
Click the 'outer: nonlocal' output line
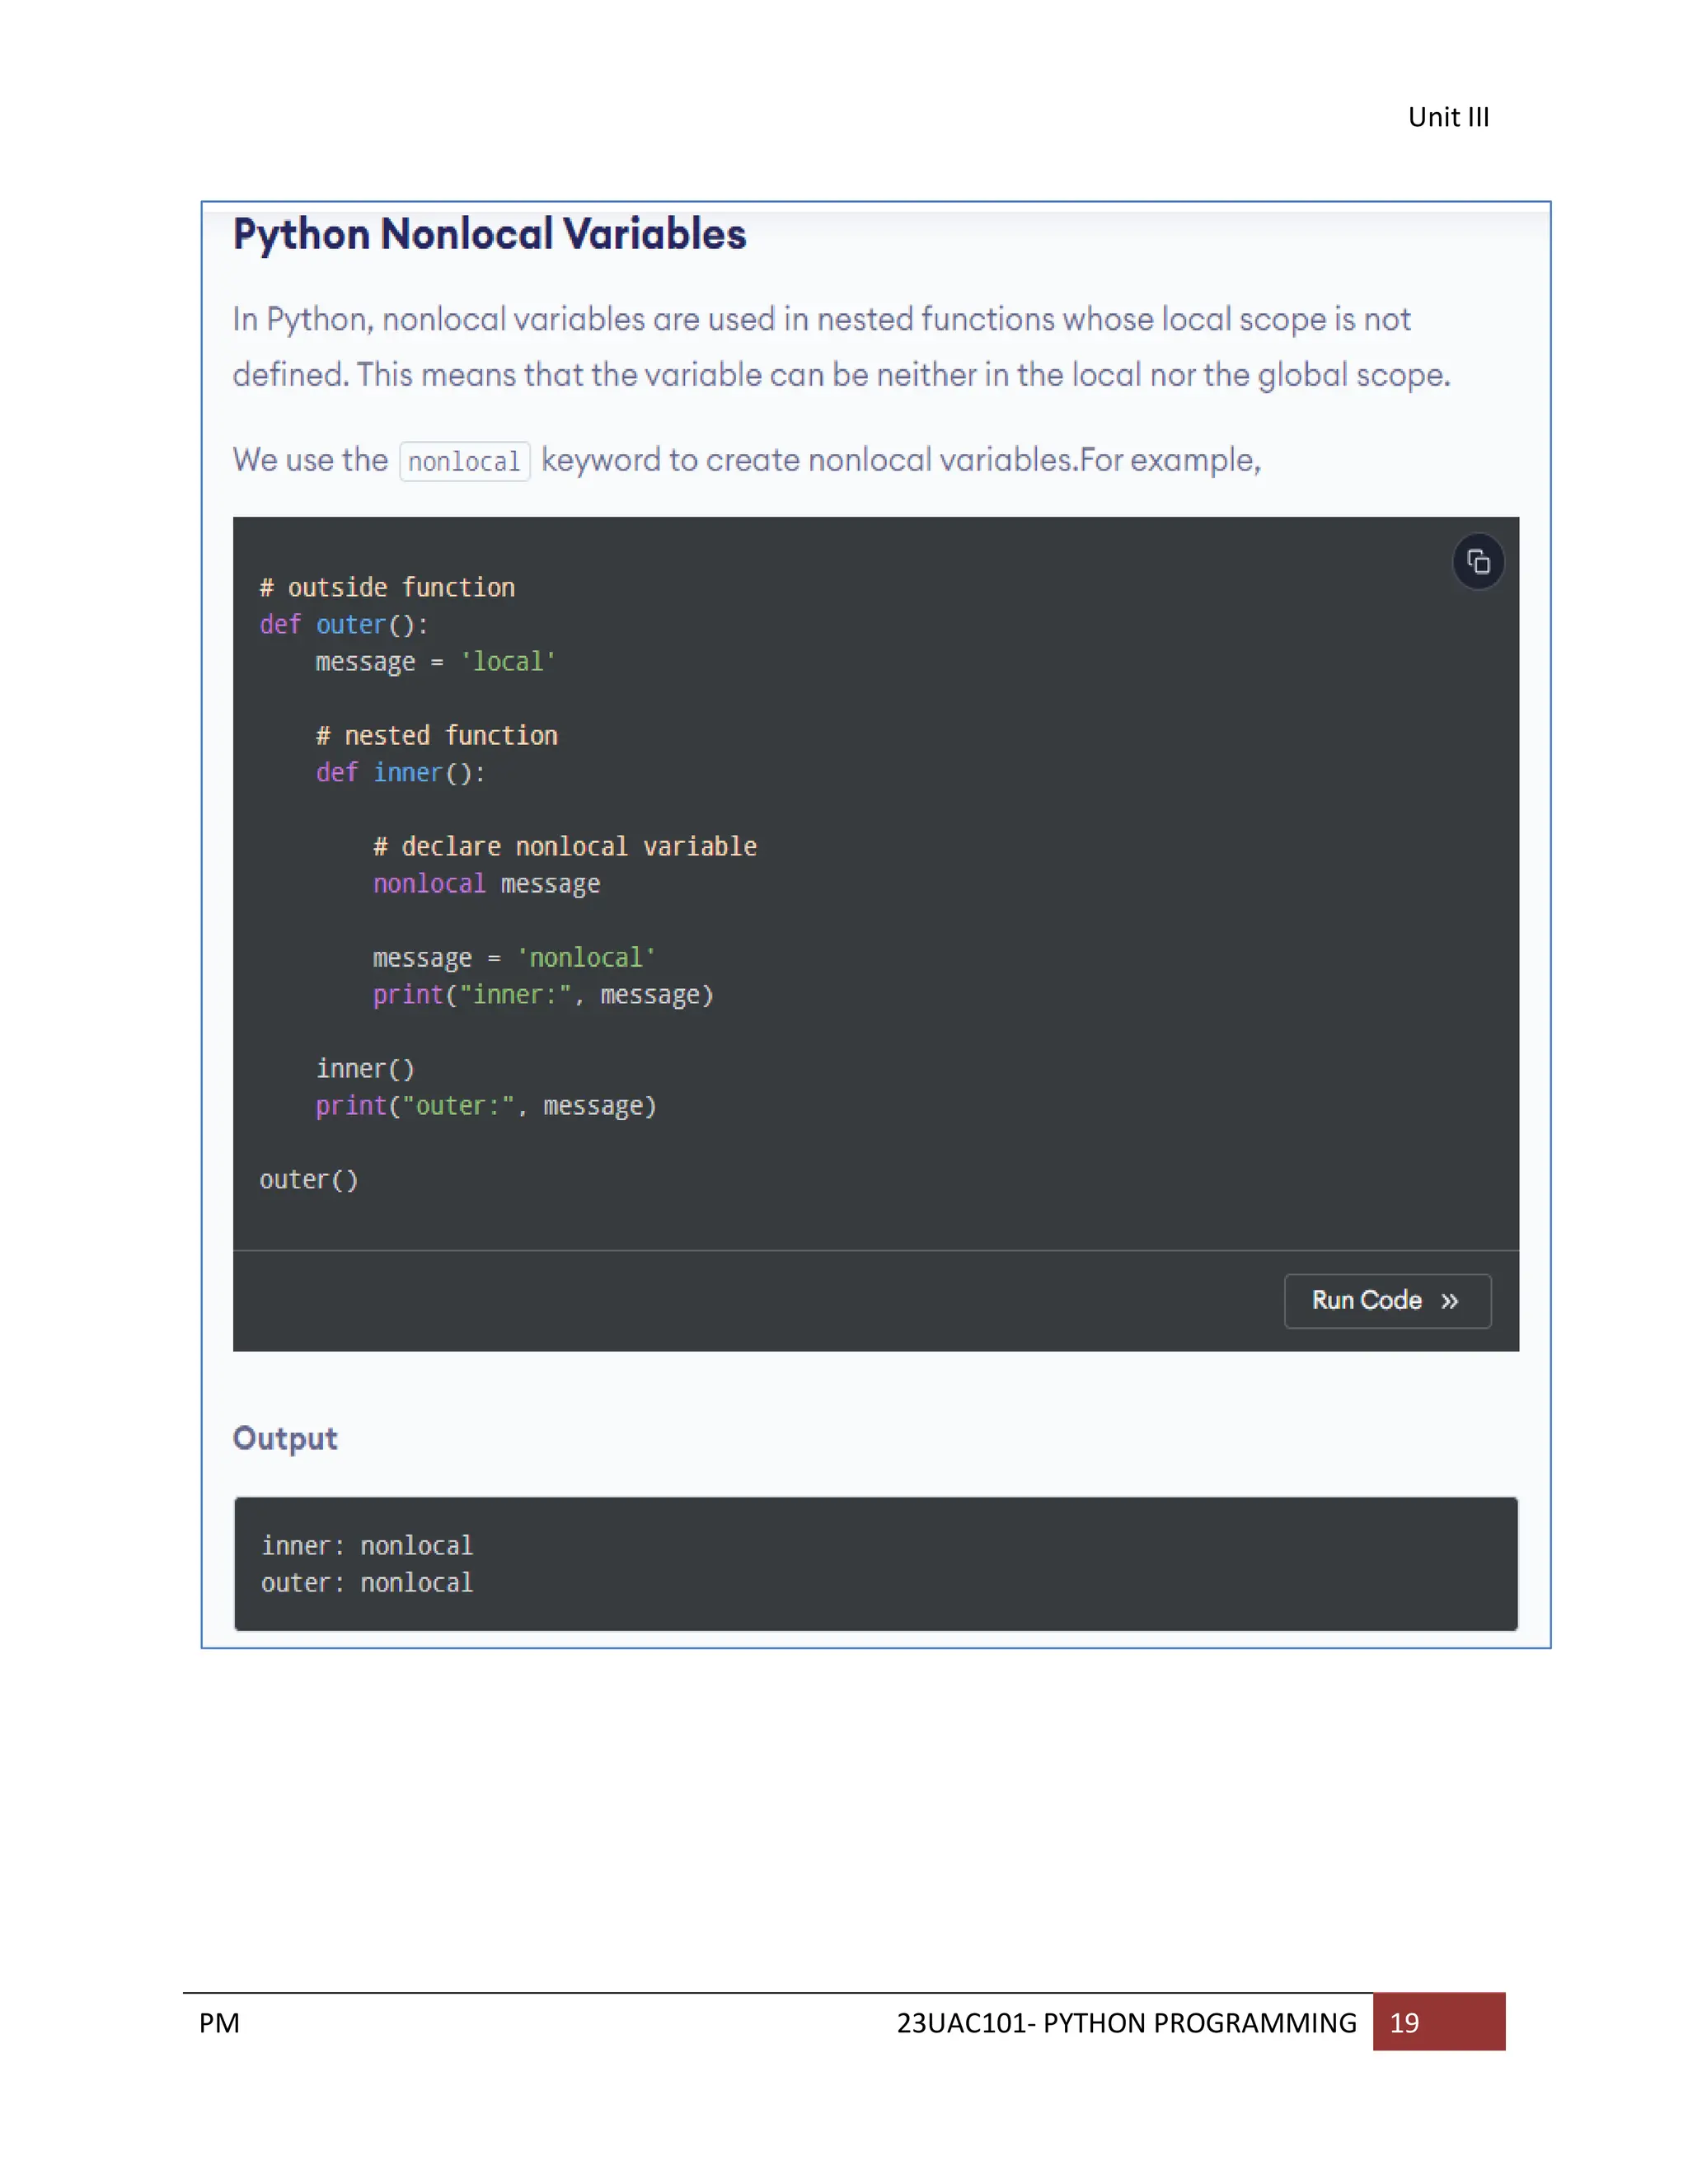coord(367,1583)
